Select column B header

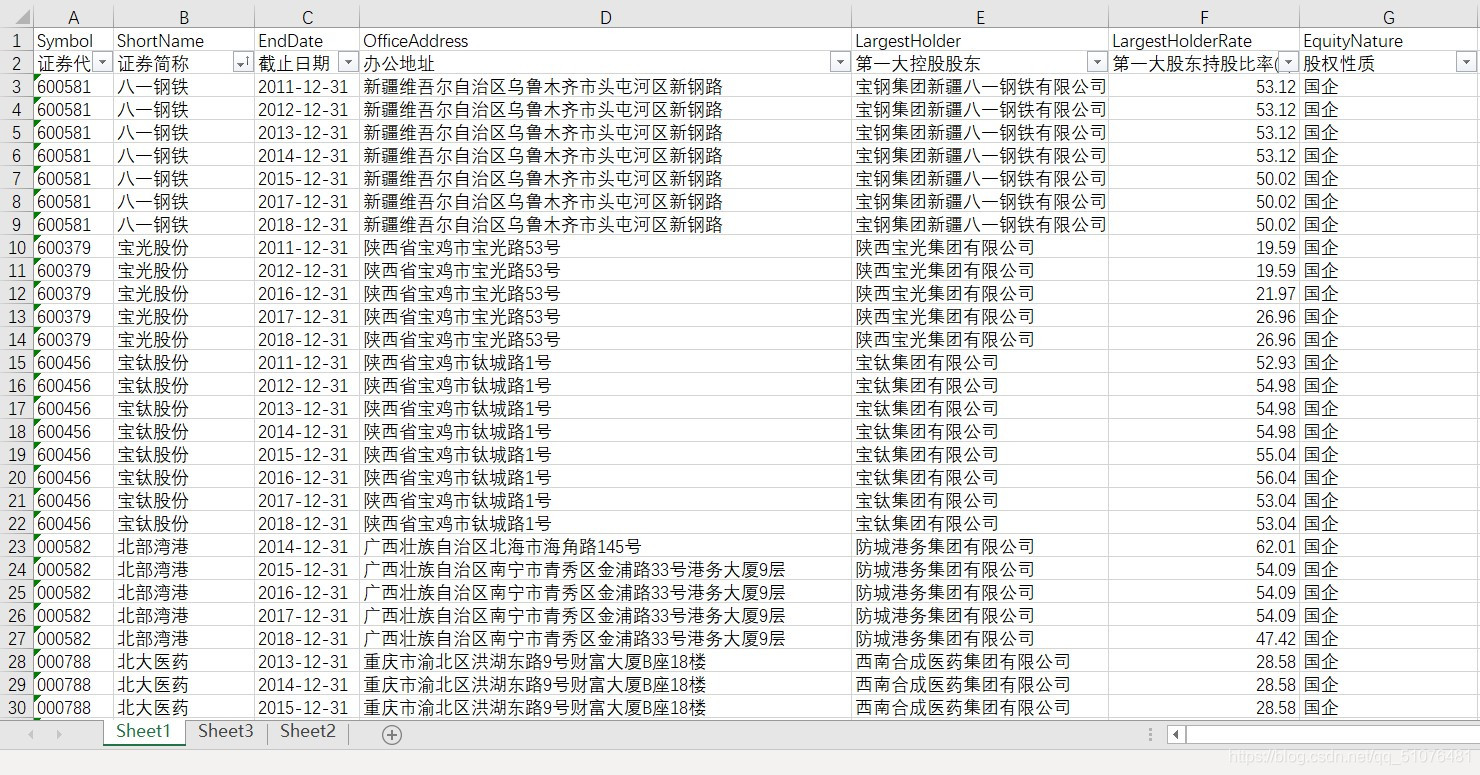point(184,17)
